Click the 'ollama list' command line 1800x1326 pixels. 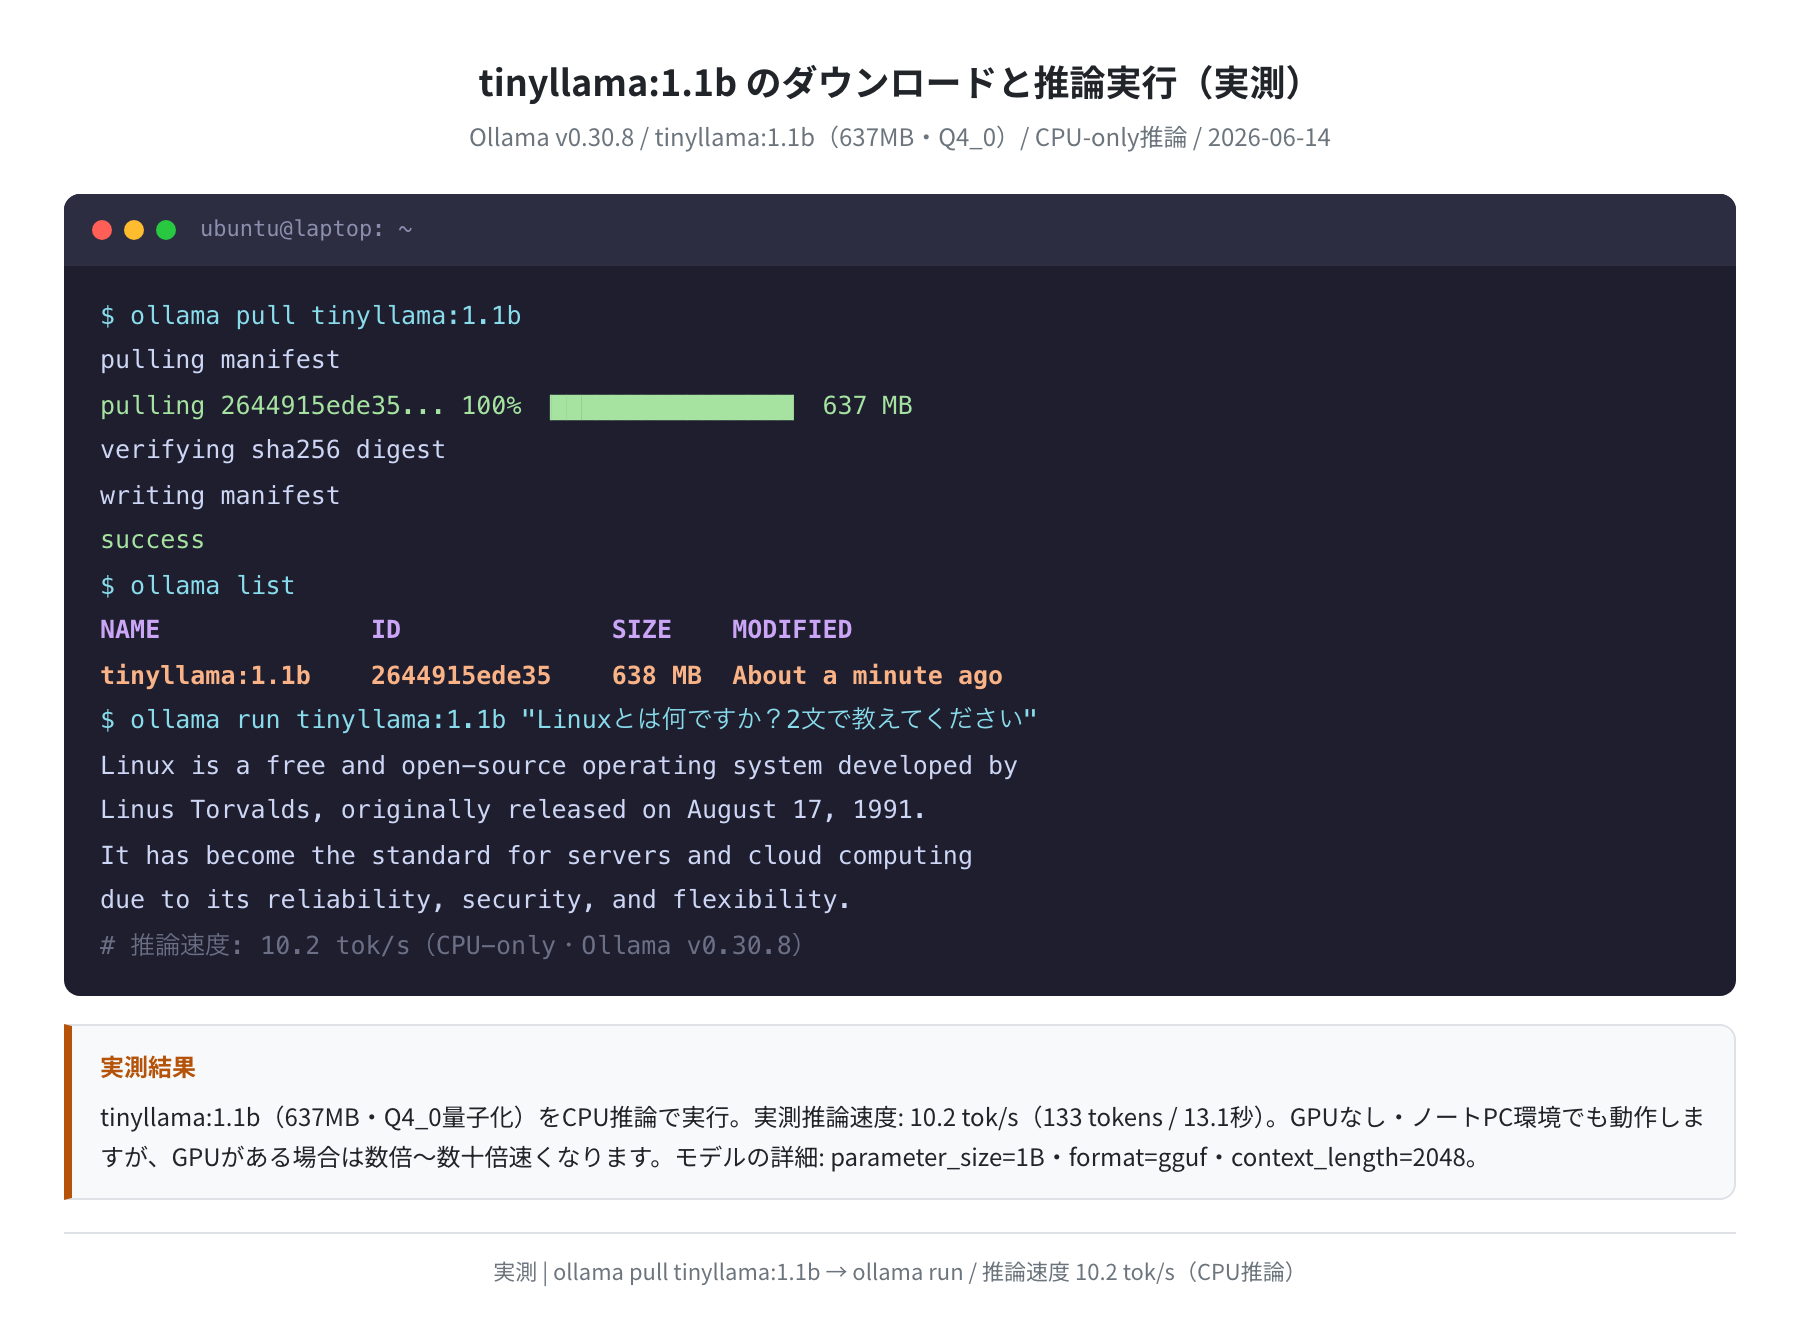pyautogui.click(x=198, y=586)
